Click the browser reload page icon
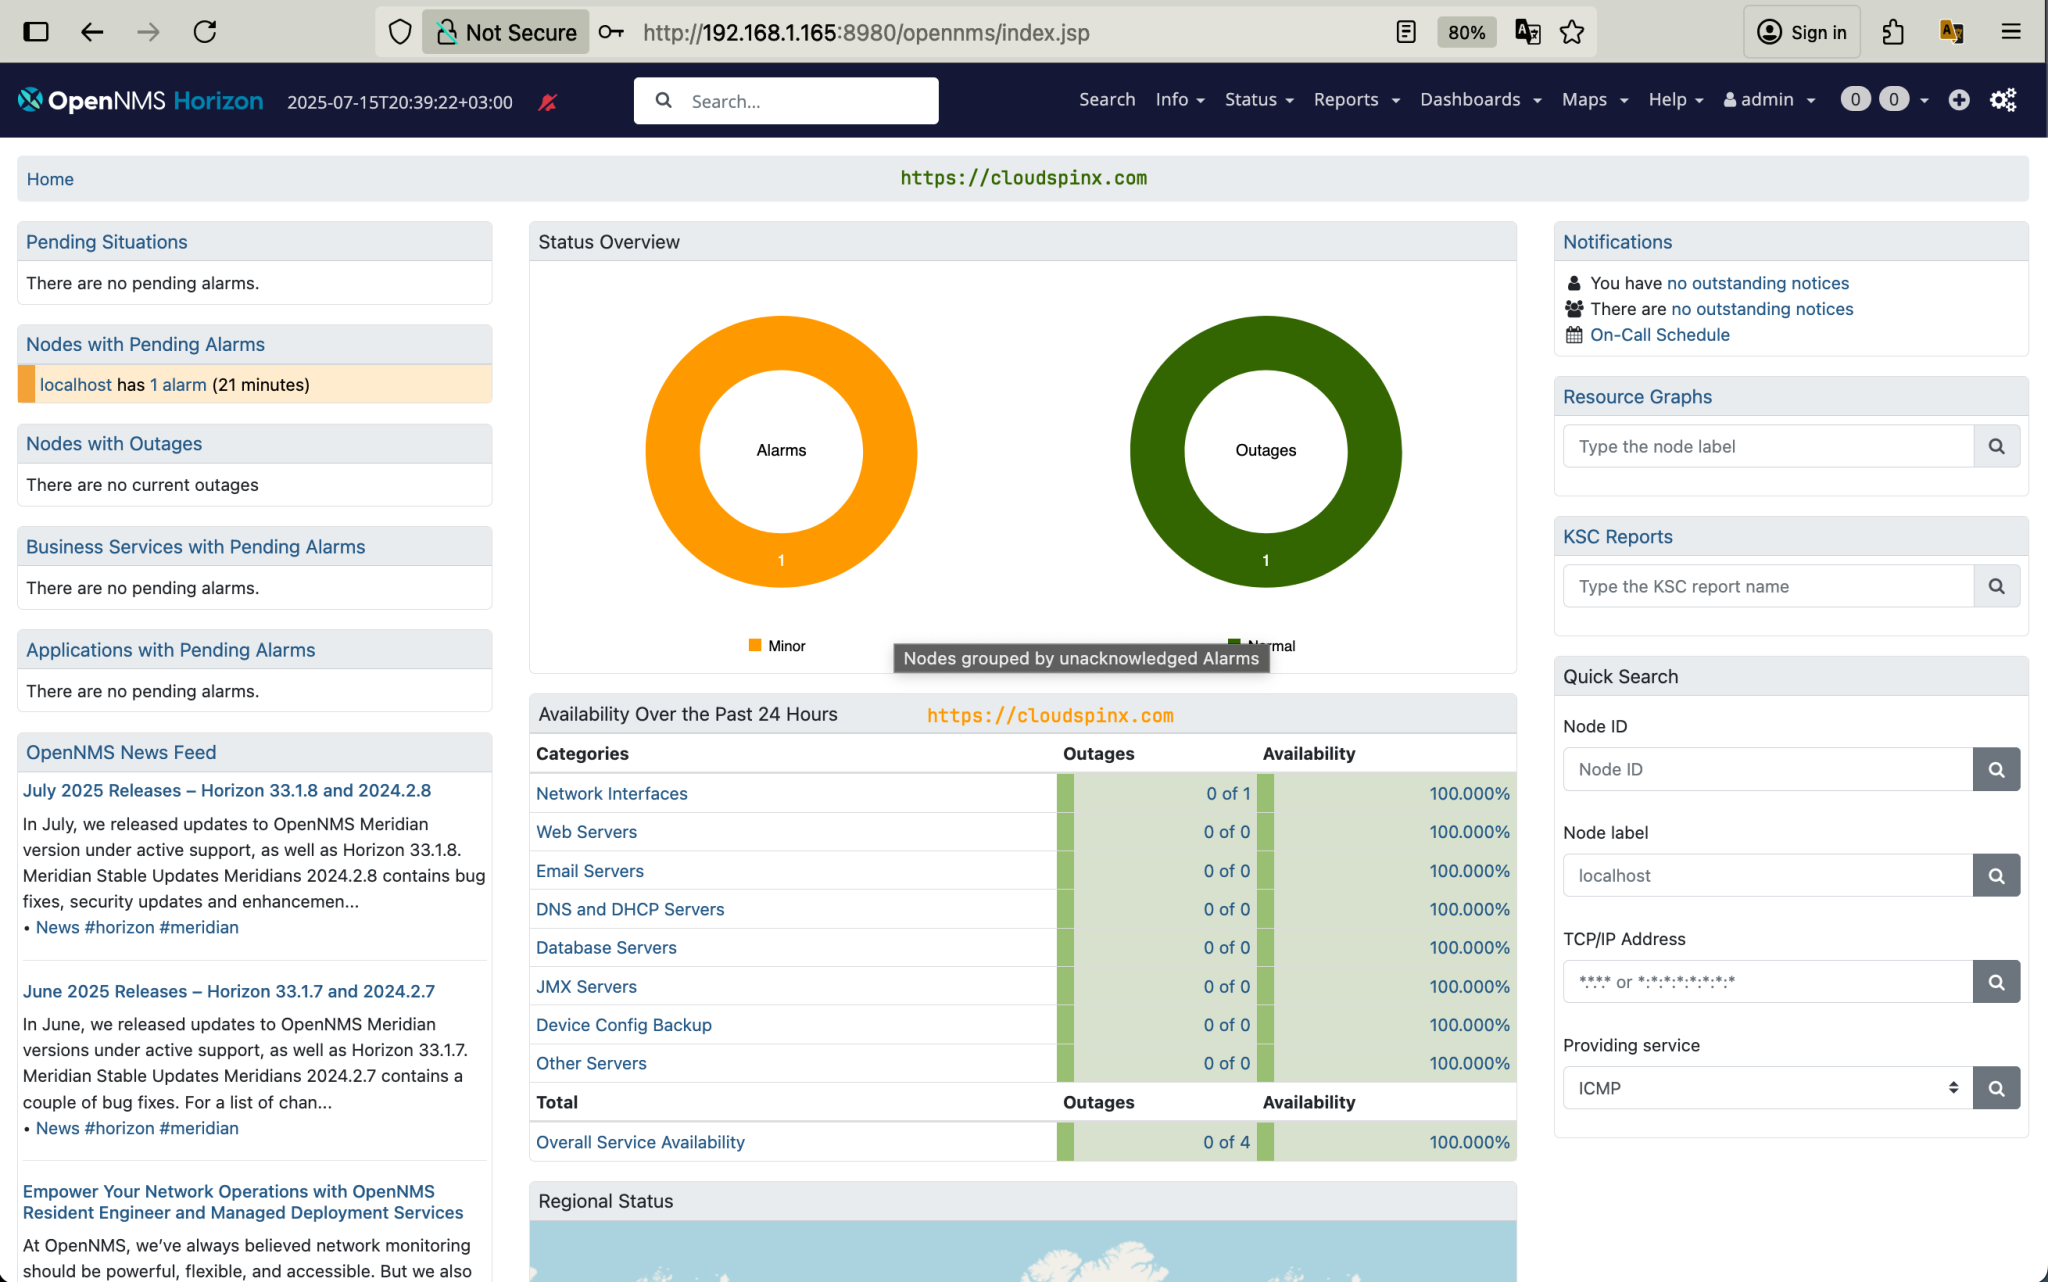The width and height of the screenshot is (2048, 1282). click(x=205, y=32)
